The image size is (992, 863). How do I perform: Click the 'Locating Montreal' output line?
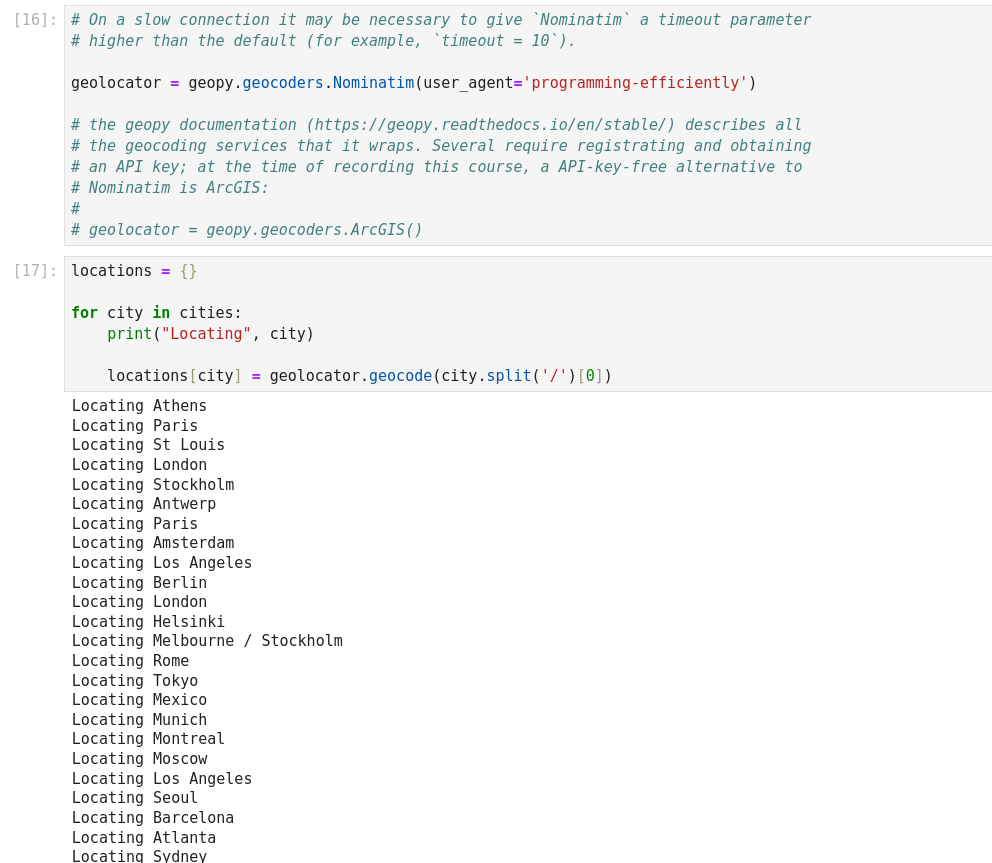click(x=148, y=739)
